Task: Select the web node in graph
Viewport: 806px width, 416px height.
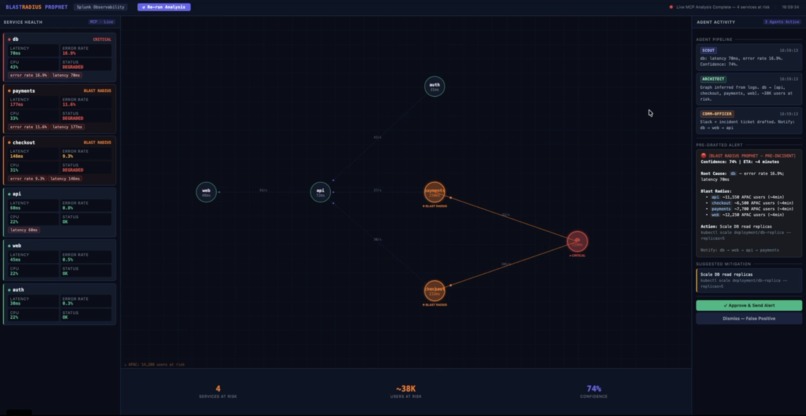Action: (206, 192)
